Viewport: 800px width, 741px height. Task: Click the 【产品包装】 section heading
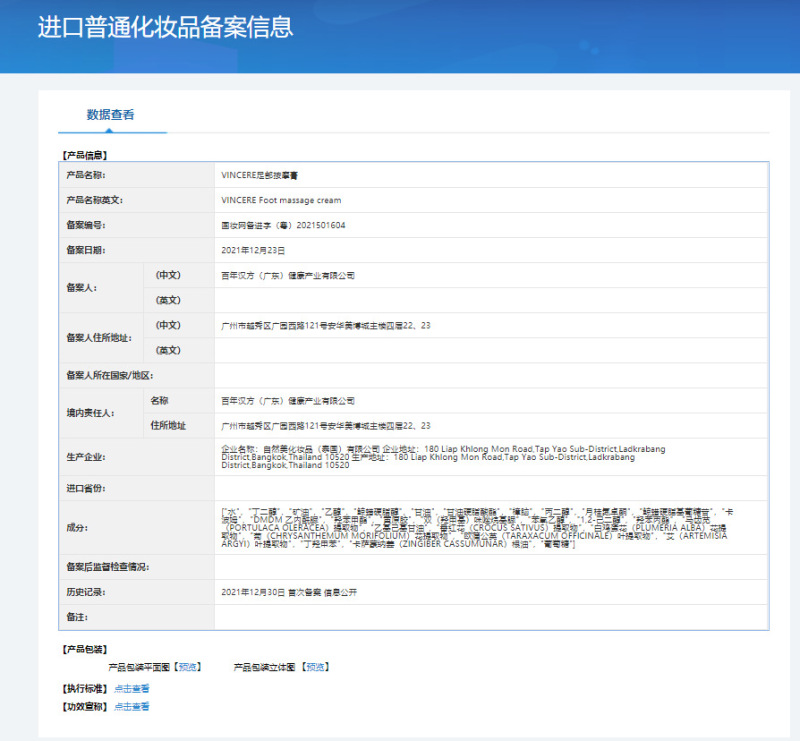coord(85,649)
